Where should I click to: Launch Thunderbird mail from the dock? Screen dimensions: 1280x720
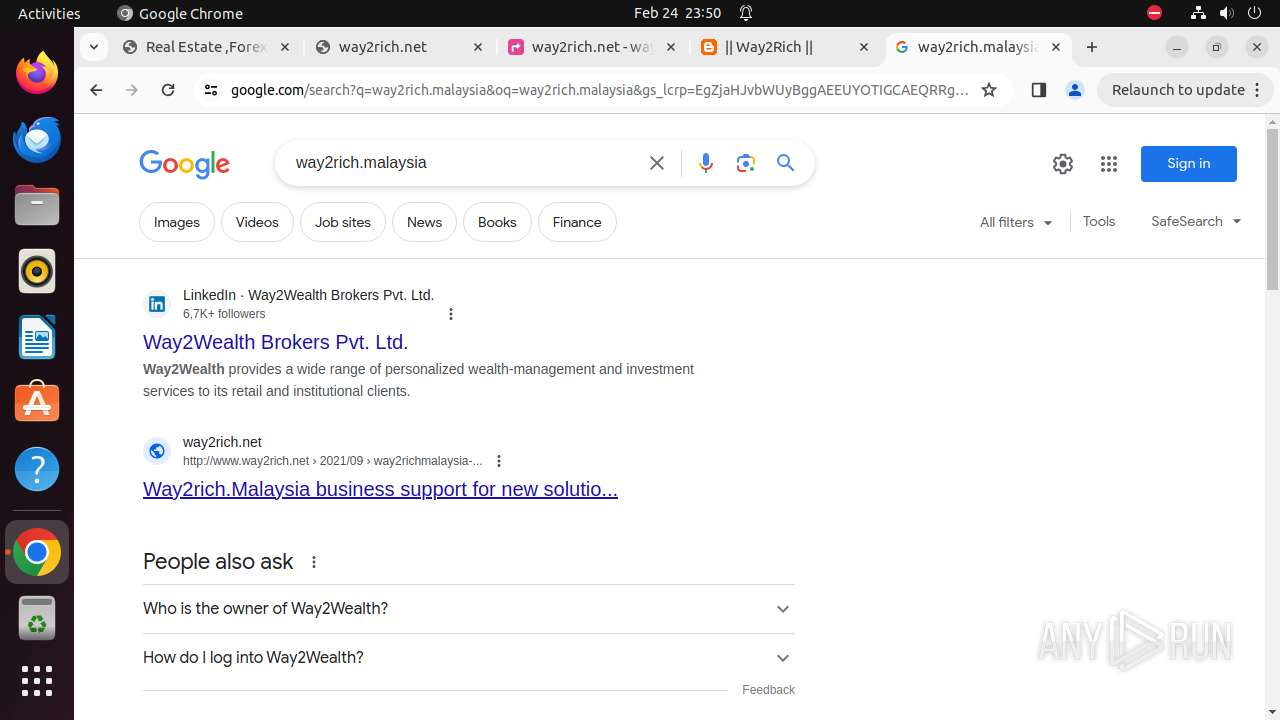pyautogui.click(x=37, y=140)
